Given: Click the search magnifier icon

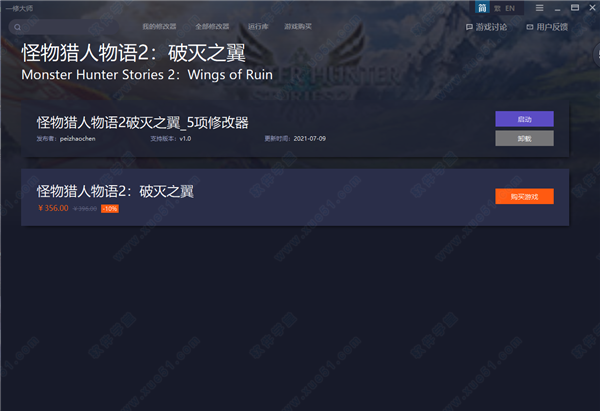Looking at the screenshot, I should coord(18,27).
